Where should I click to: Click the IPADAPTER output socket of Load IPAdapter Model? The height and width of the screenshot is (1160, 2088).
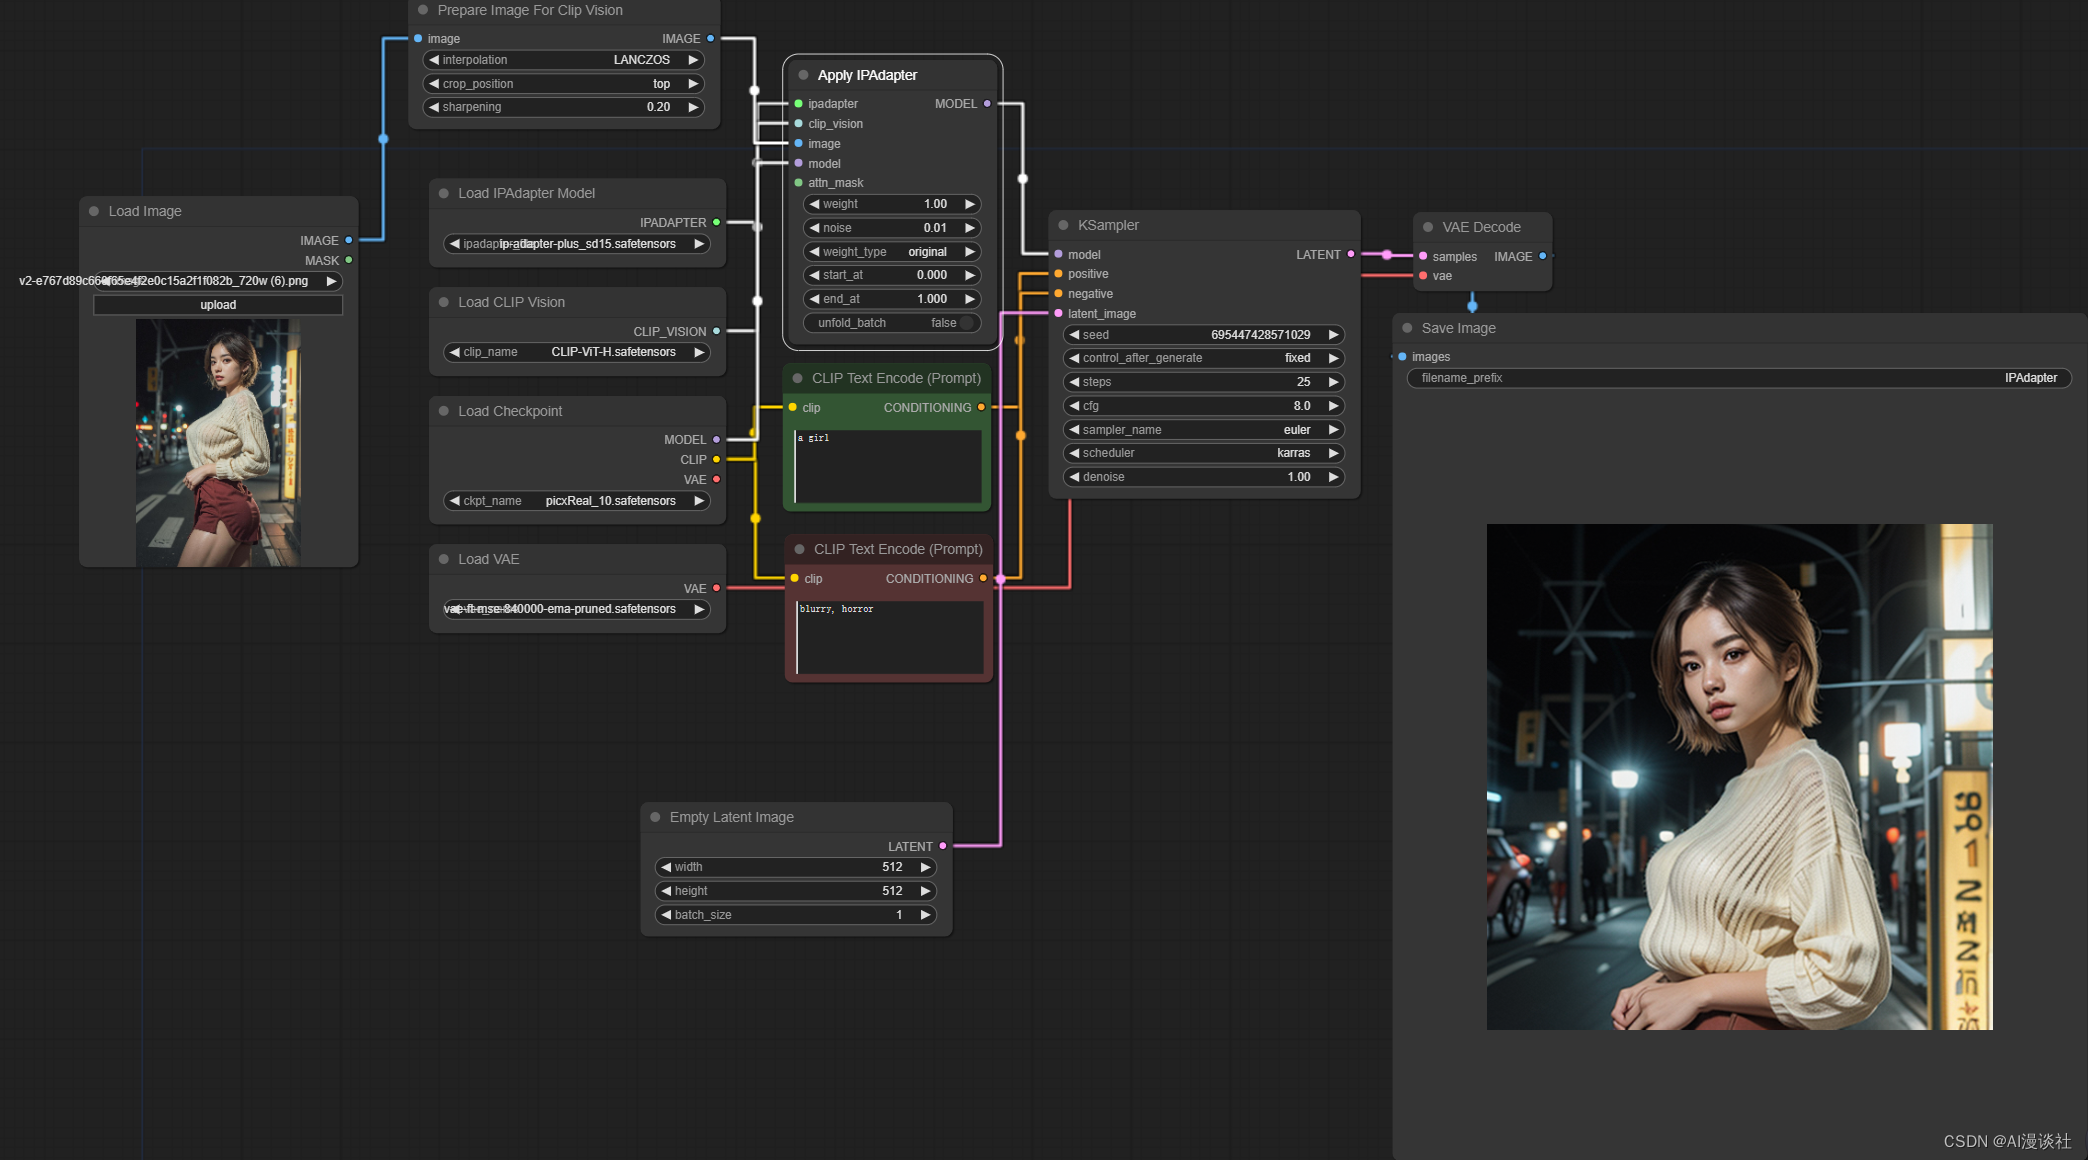coord(716,222)
